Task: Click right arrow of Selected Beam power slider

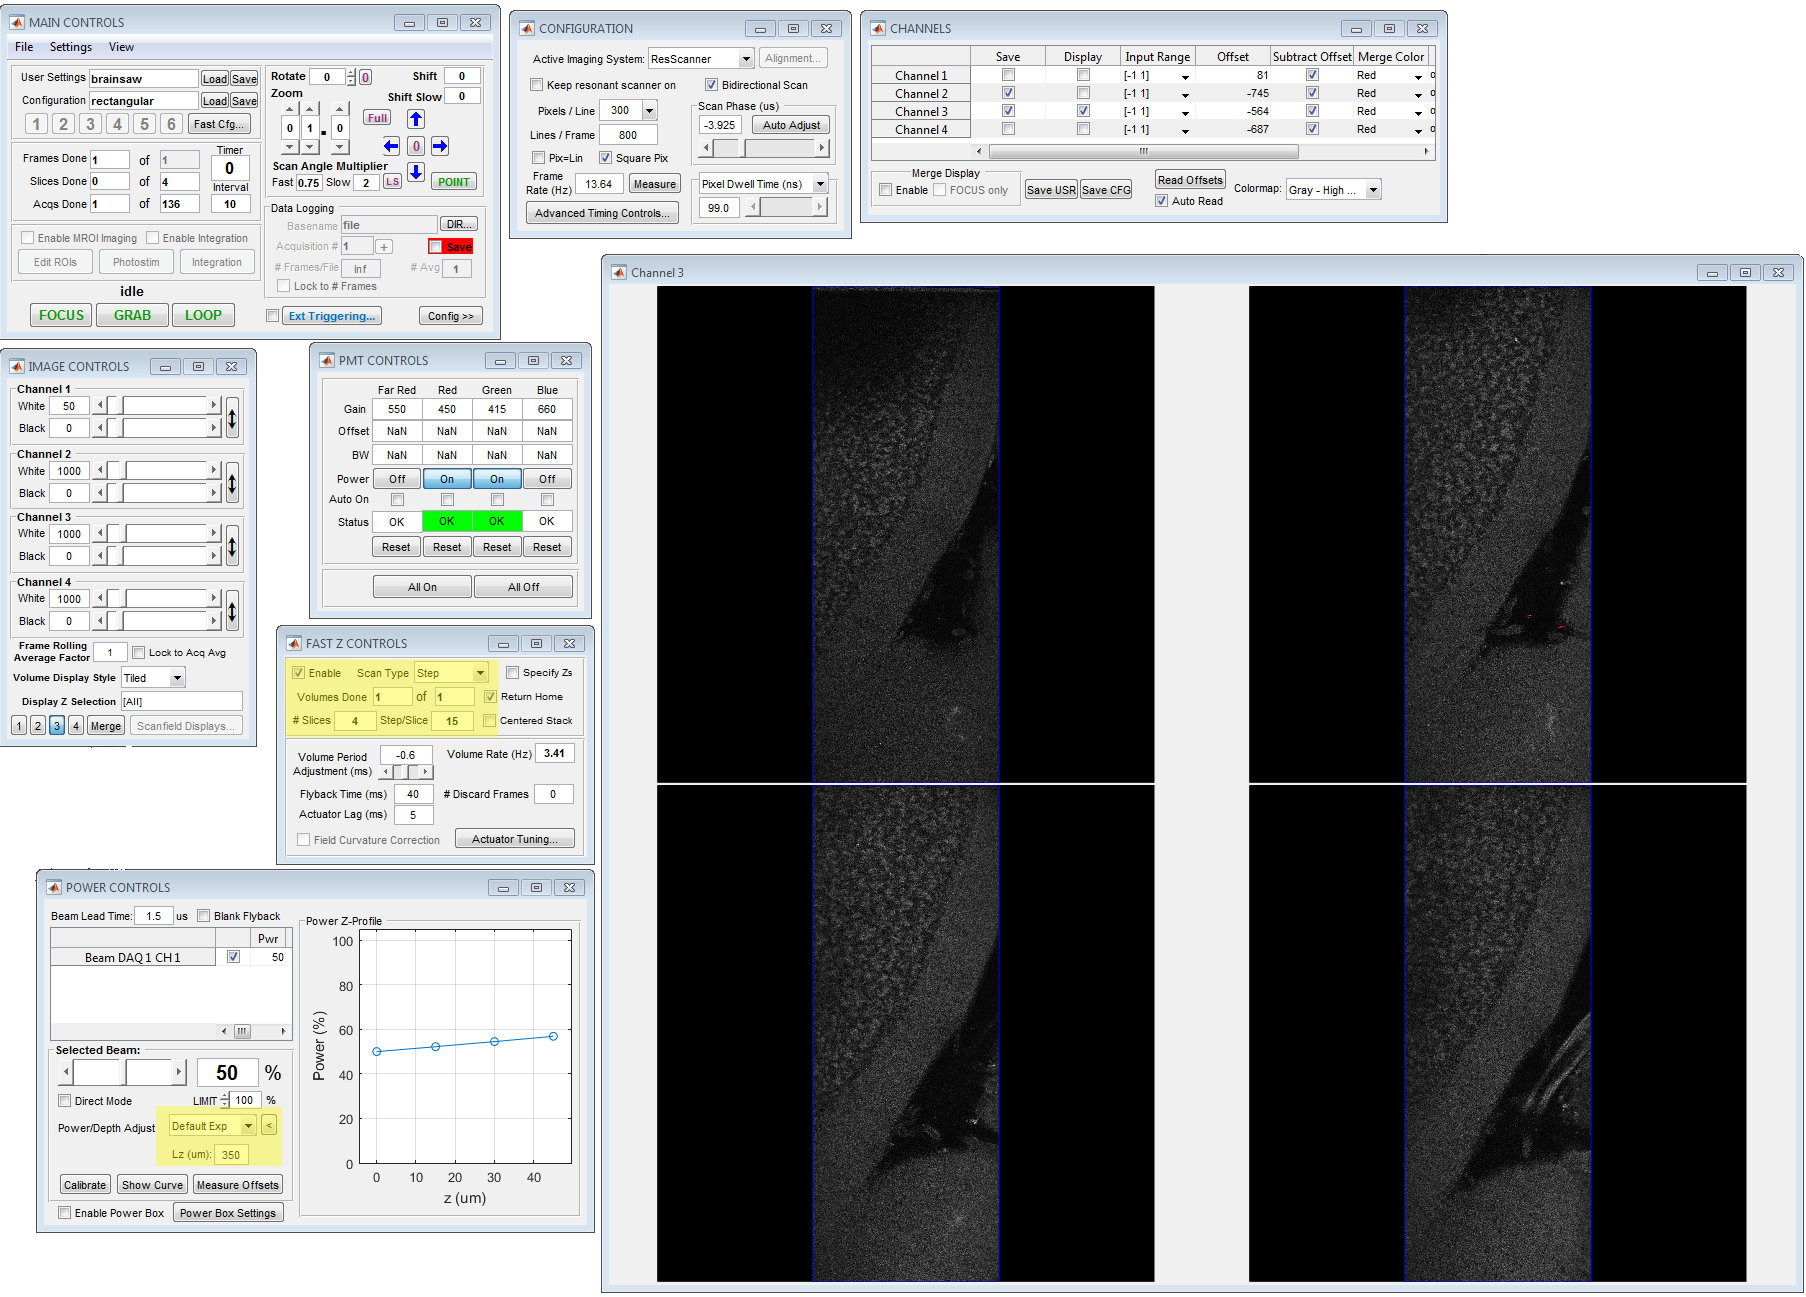Action: pos(180,1072)
